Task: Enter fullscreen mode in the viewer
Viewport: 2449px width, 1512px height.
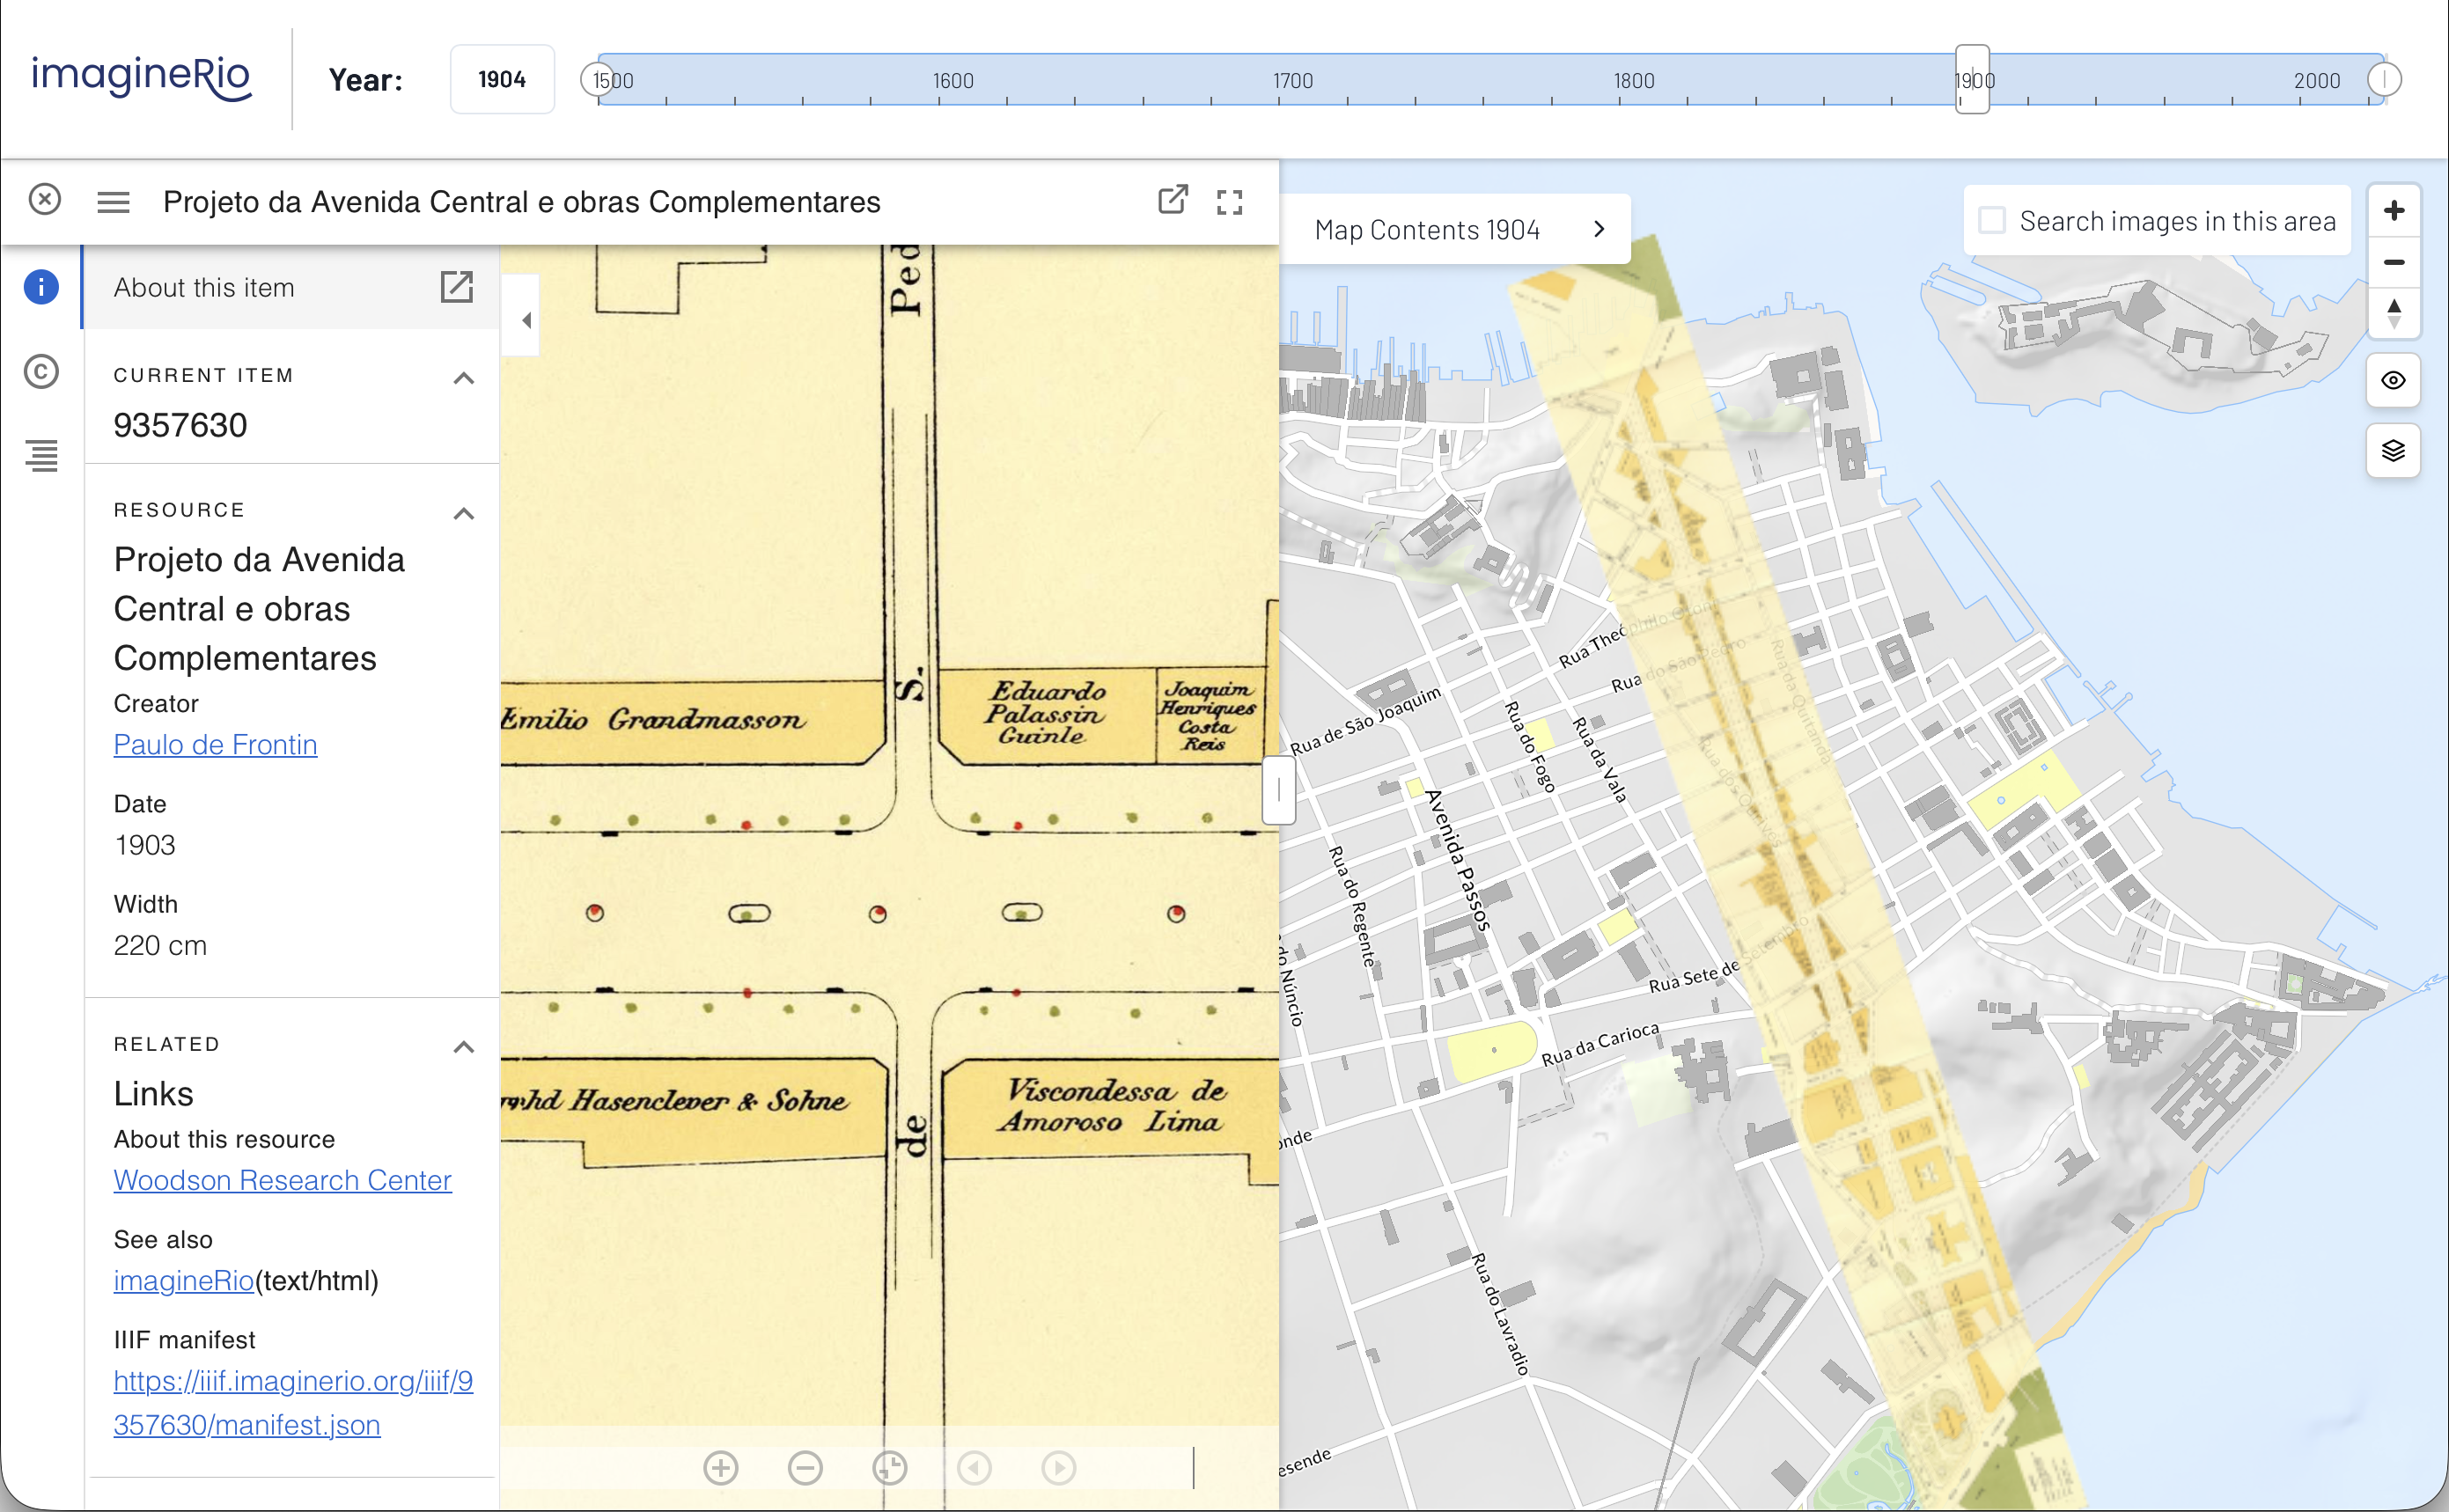Action: point(1229,202)
